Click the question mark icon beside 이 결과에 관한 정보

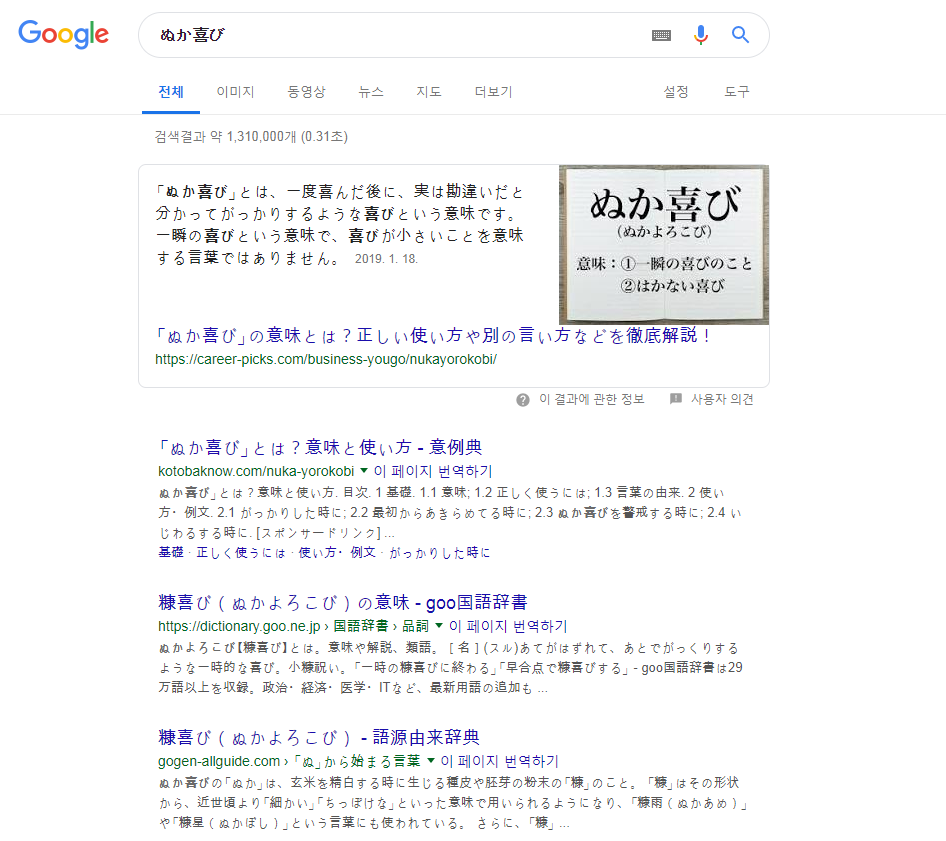coord(522,399)
